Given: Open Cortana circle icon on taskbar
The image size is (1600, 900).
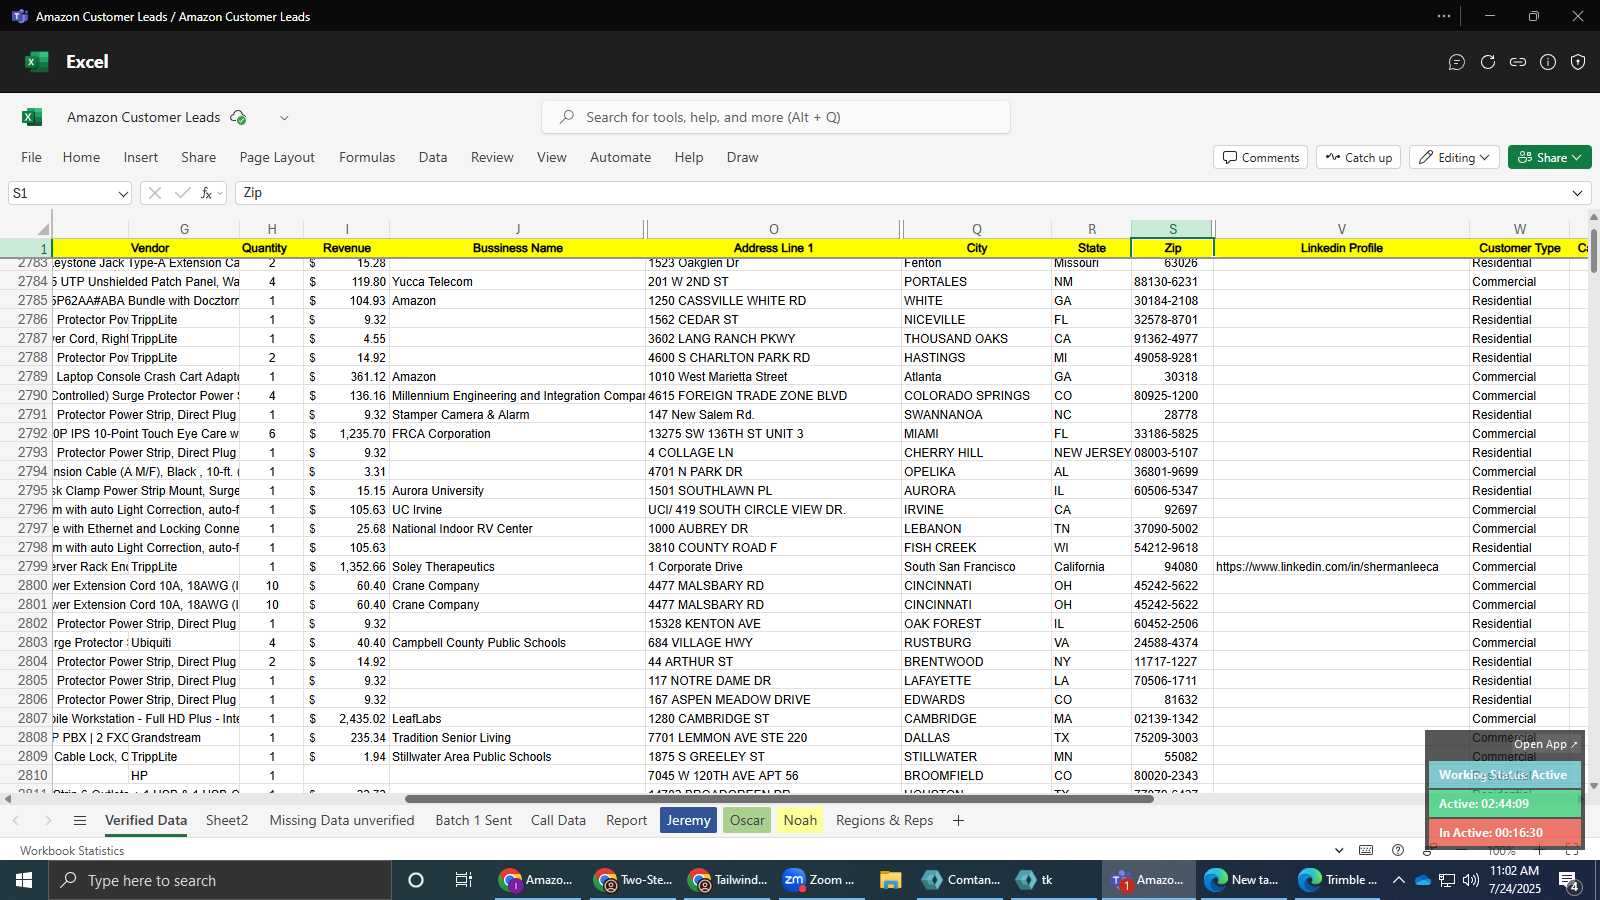Looking at the screenshot, I should tap(416, 880).
